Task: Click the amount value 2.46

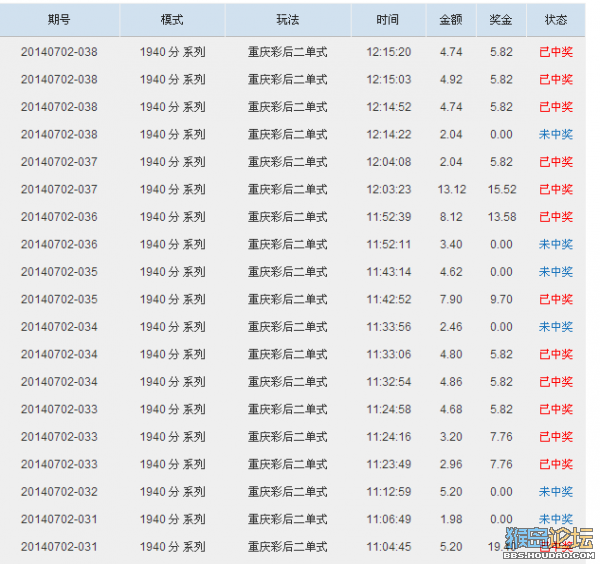Action: coord(451,327)
